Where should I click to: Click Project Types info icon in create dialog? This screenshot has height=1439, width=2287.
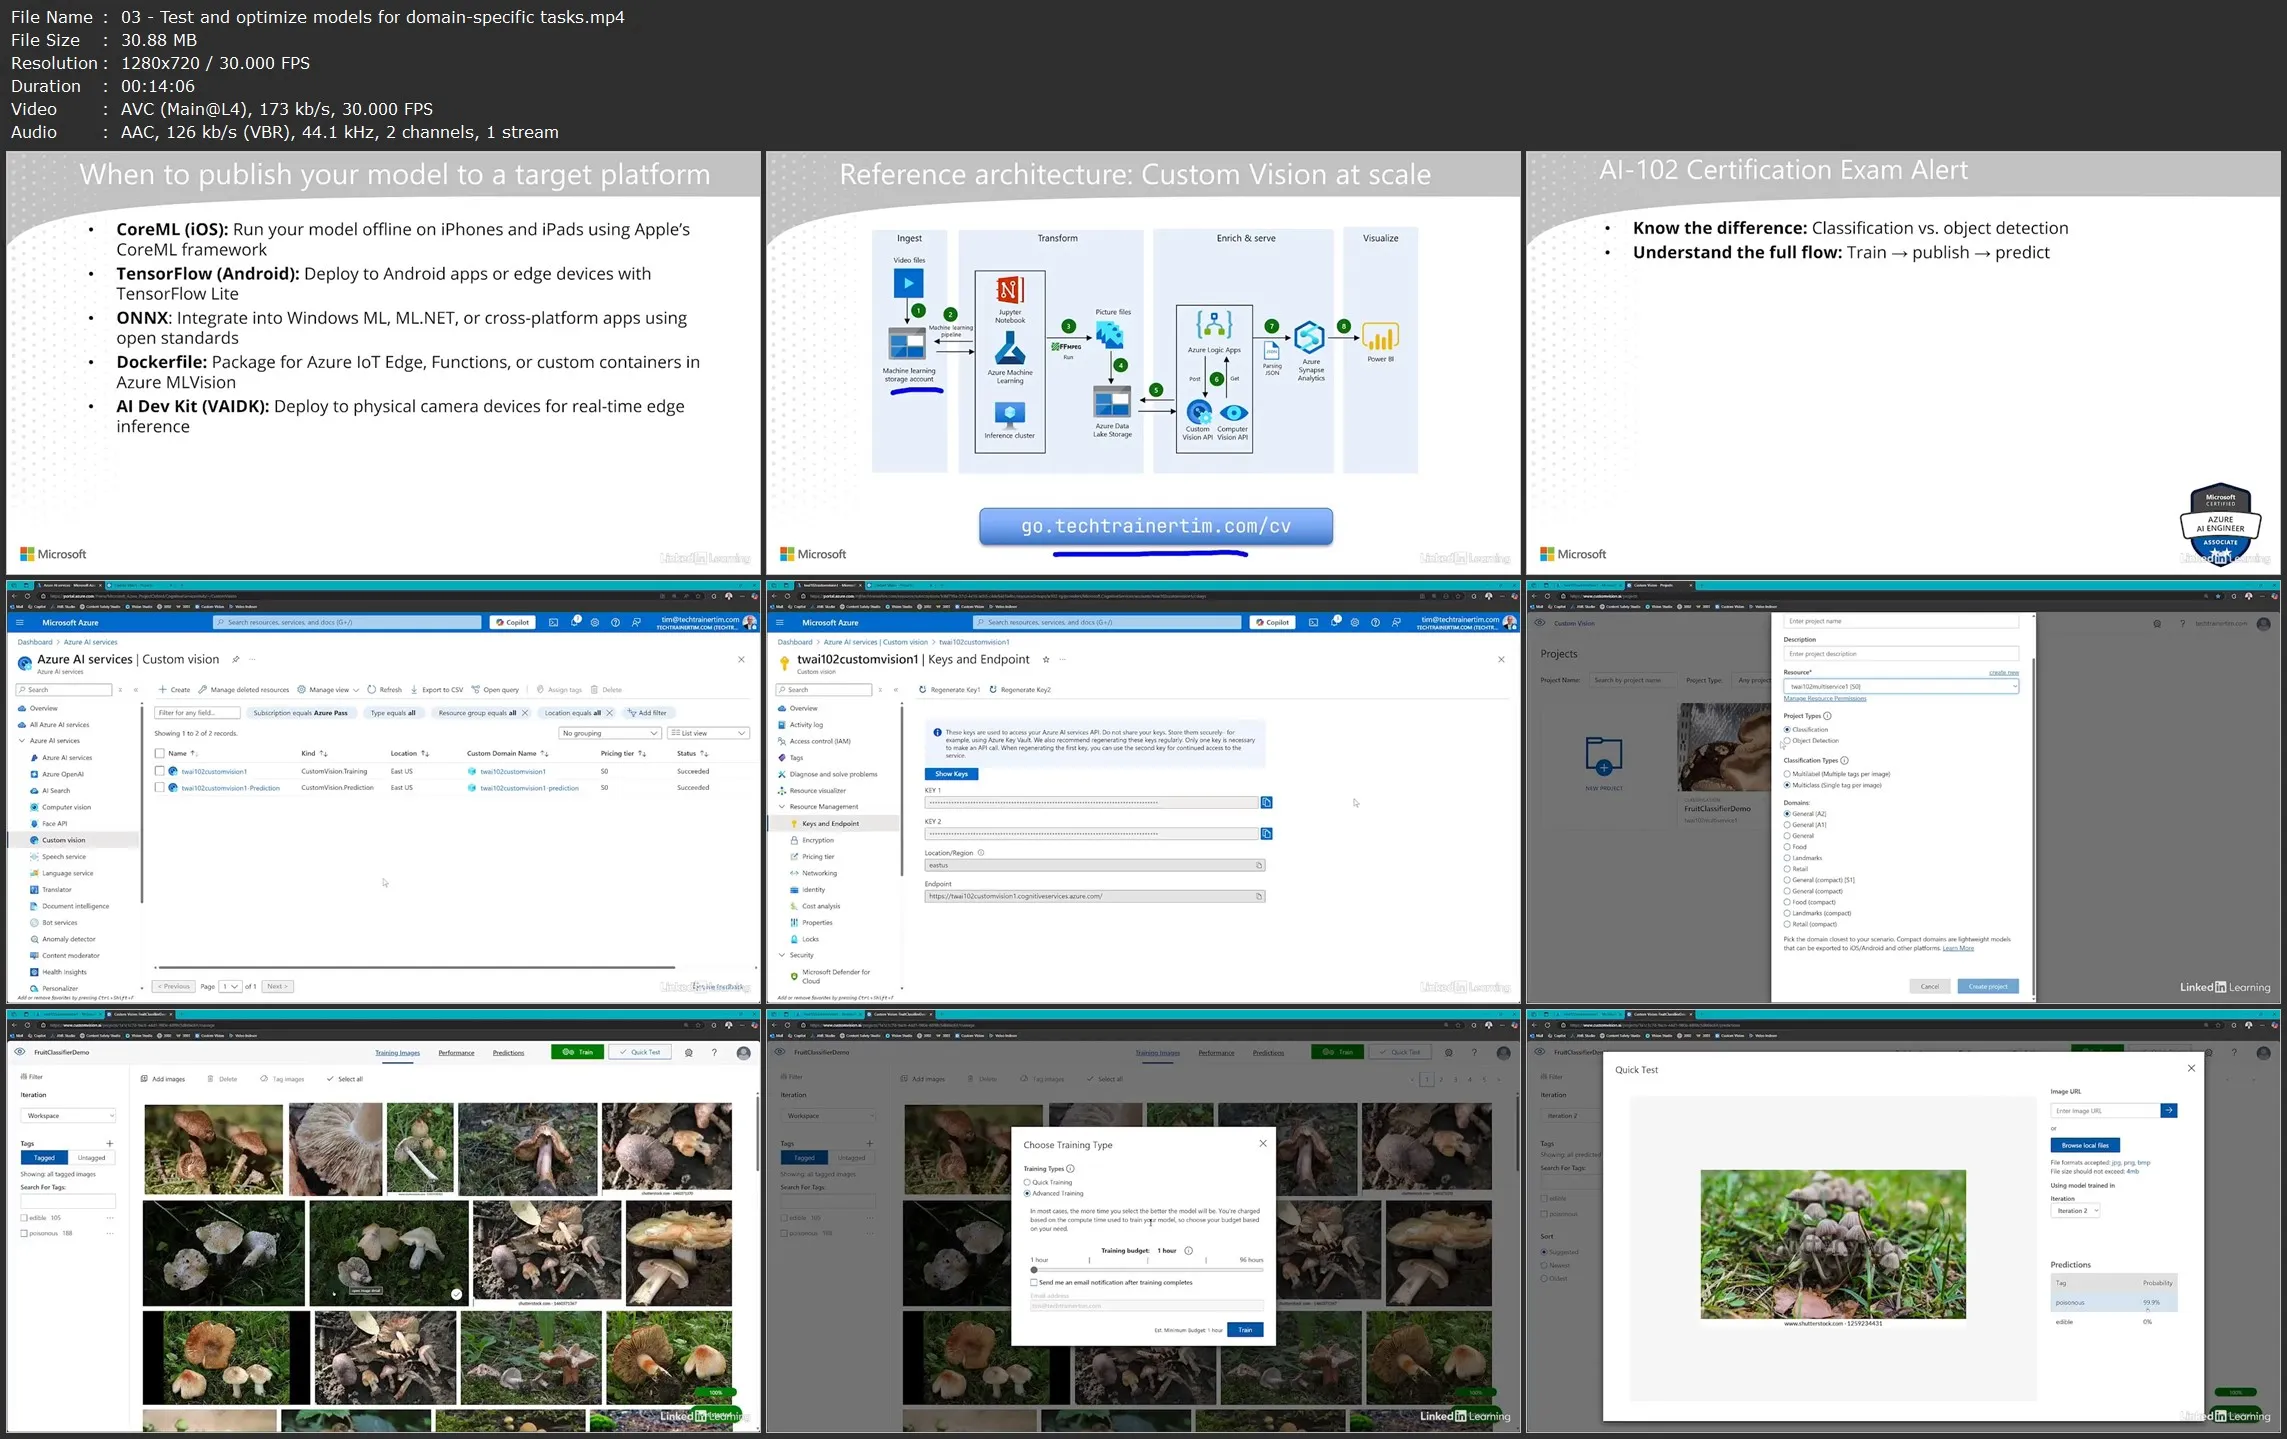1827,716
